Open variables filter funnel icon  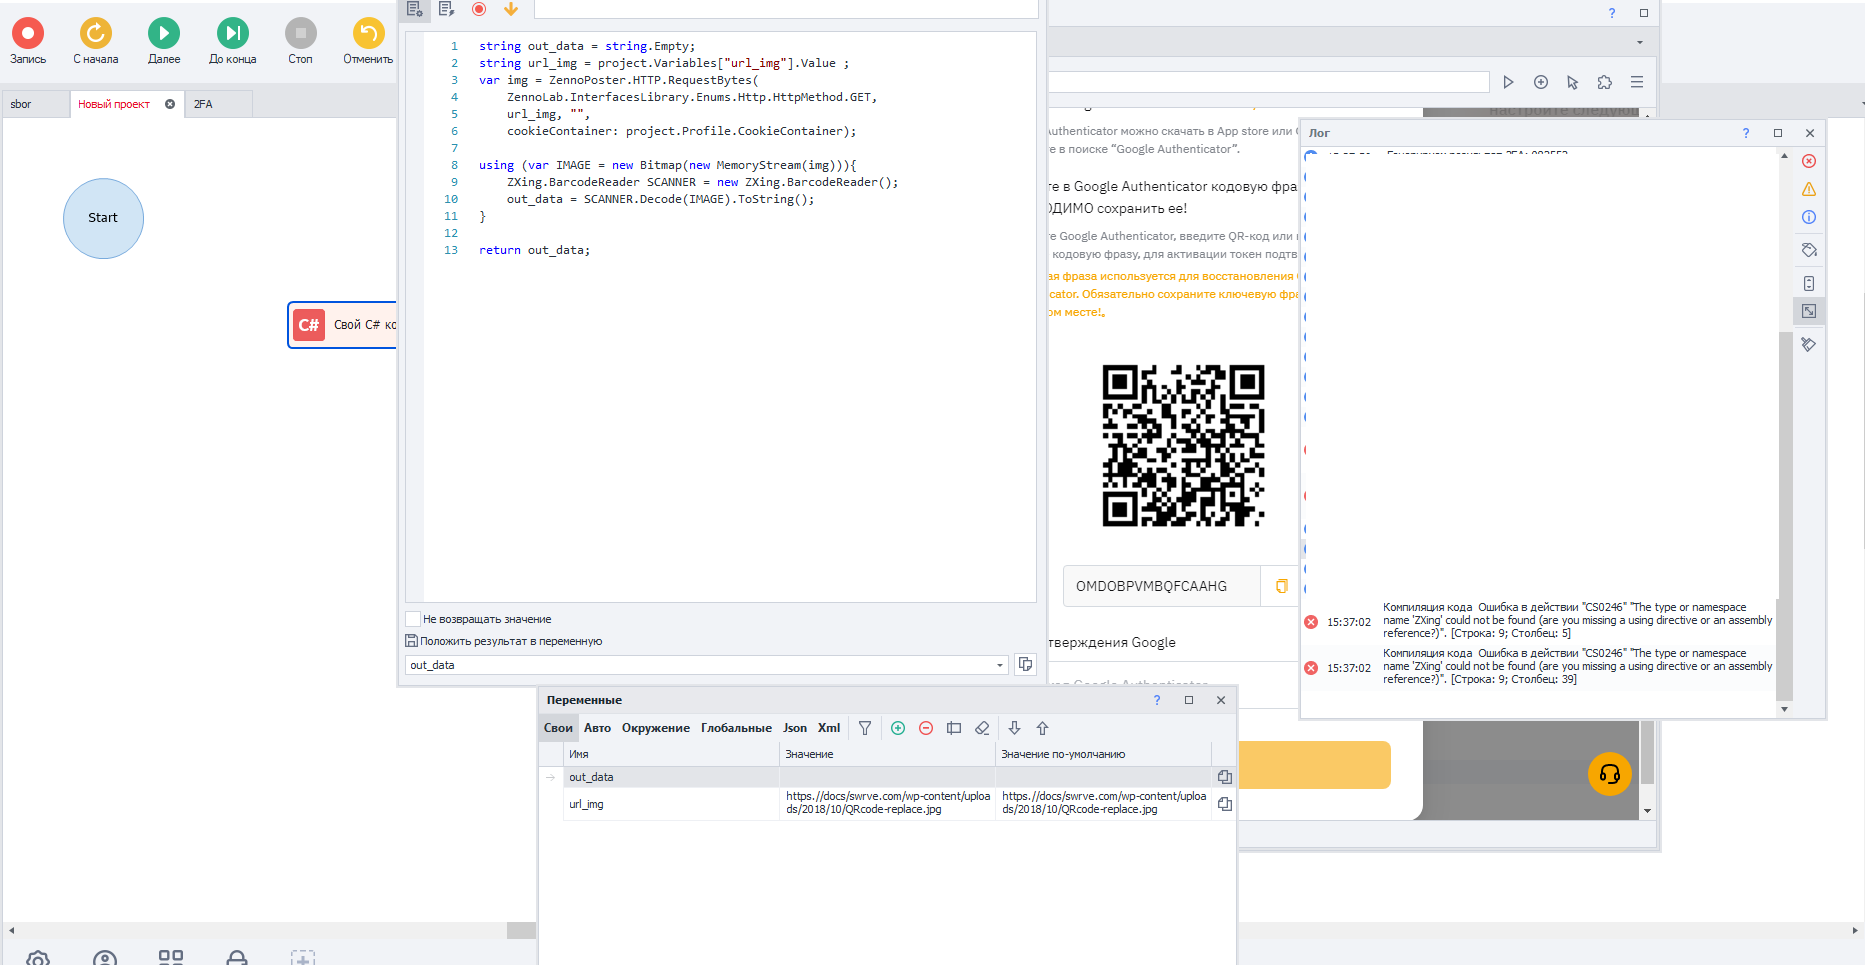pyautogui.click(x=865, y=728)
